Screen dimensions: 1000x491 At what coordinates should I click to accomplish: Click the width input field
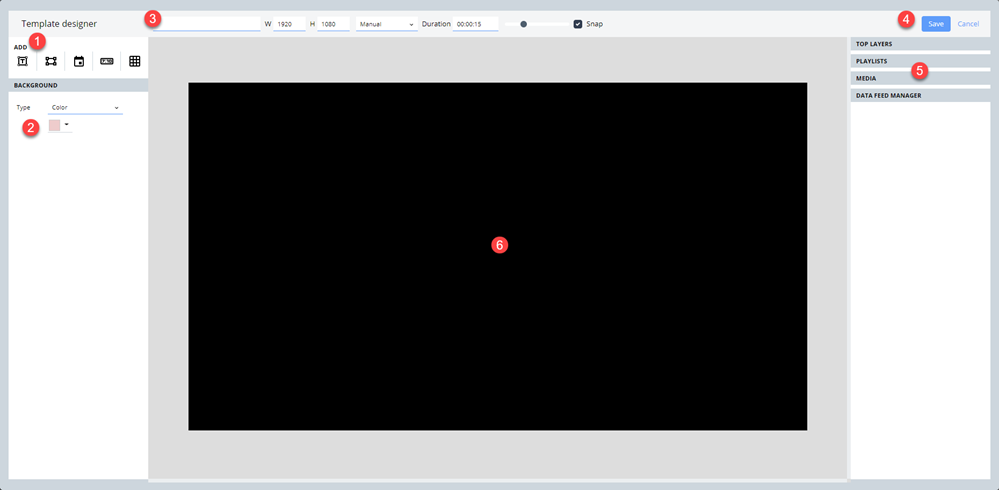(x=289, y=24)
